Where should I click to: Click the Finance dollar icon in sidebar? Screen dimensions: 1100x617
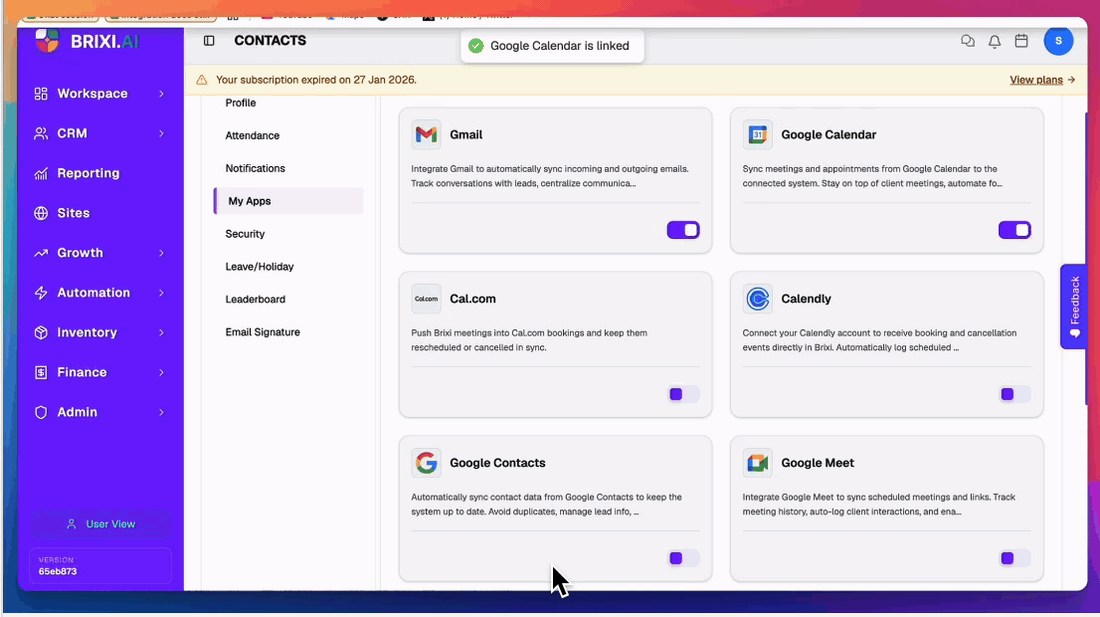(41, 372)
